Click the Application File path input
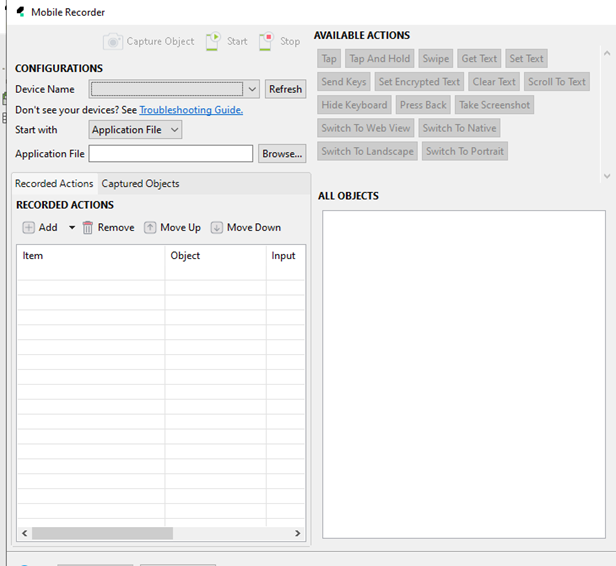The image size is (616, 566). (171, 154)
